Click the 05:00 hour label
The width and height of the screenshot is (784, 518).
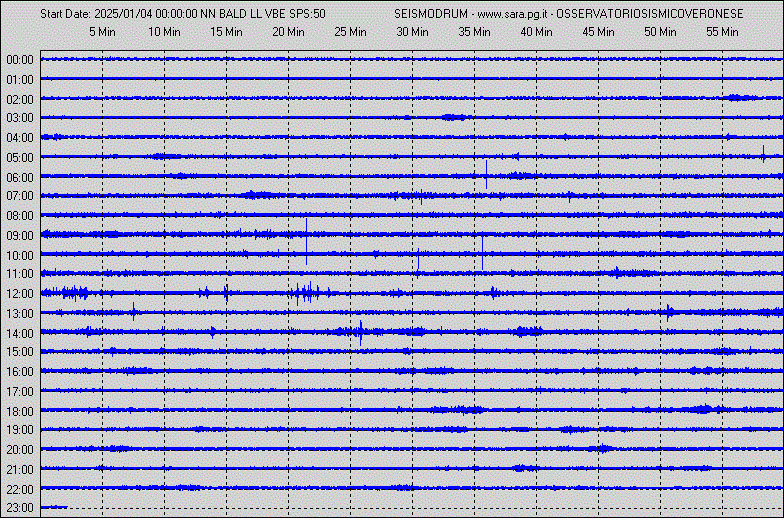pos(20,158)
